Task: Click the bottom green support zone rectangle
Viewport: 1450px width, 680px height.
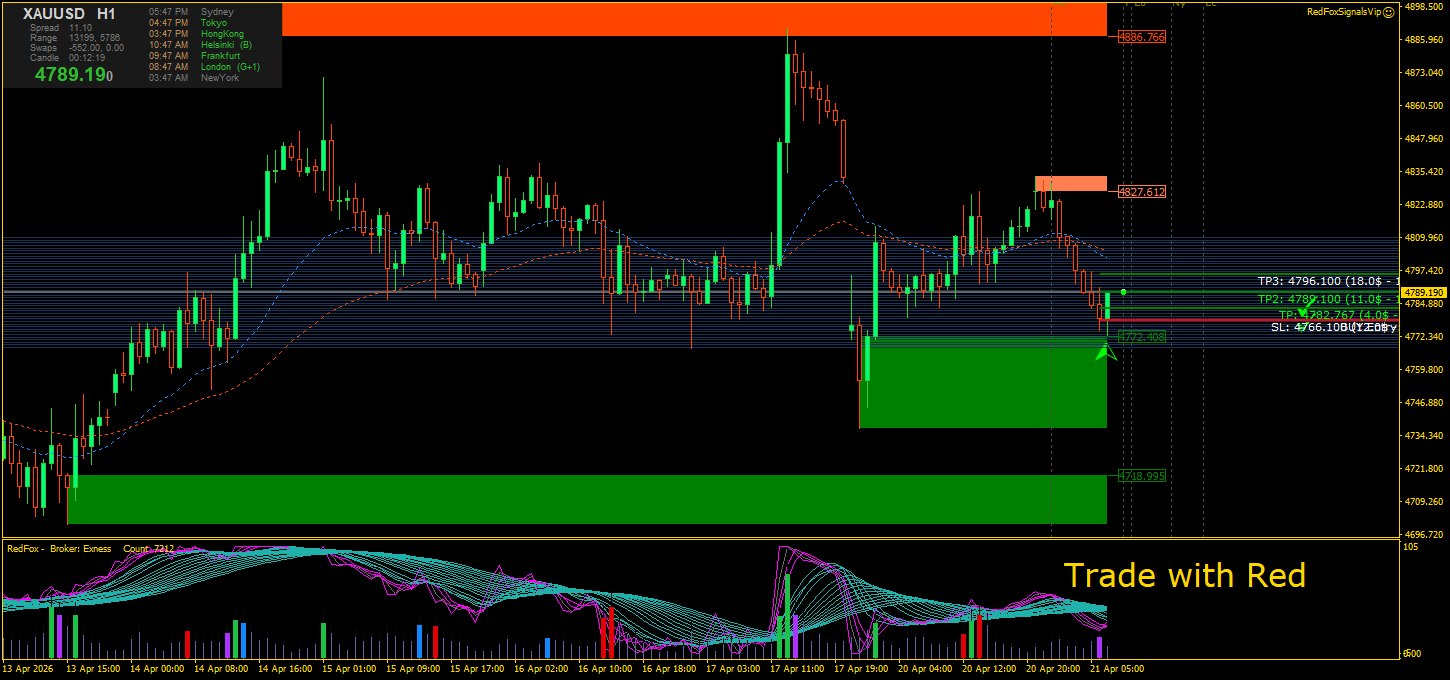Action: [x=586, y=499]
